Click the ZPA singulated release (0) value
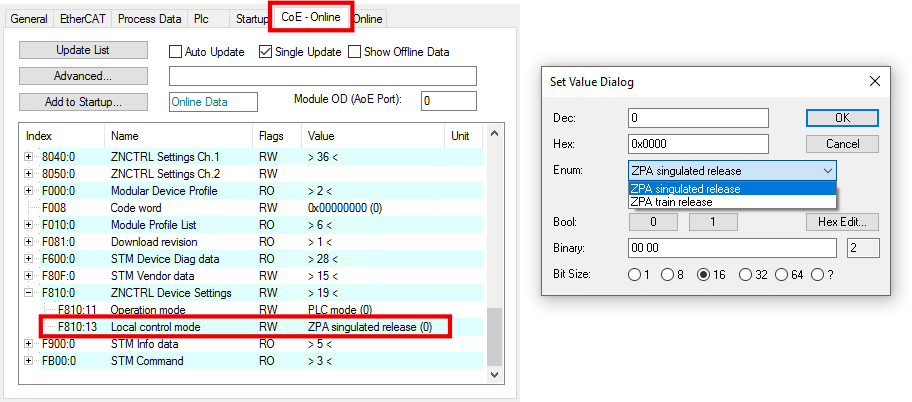Viewport: 912px width, 402px height. click(370, 327)
